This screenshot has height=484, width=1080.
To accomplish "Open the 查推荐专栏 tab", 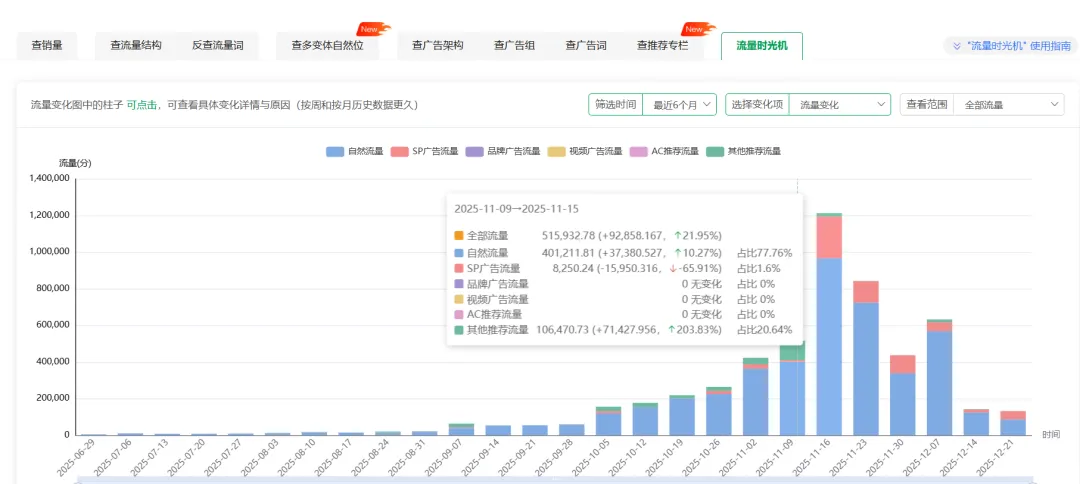I will pos(662,45).
